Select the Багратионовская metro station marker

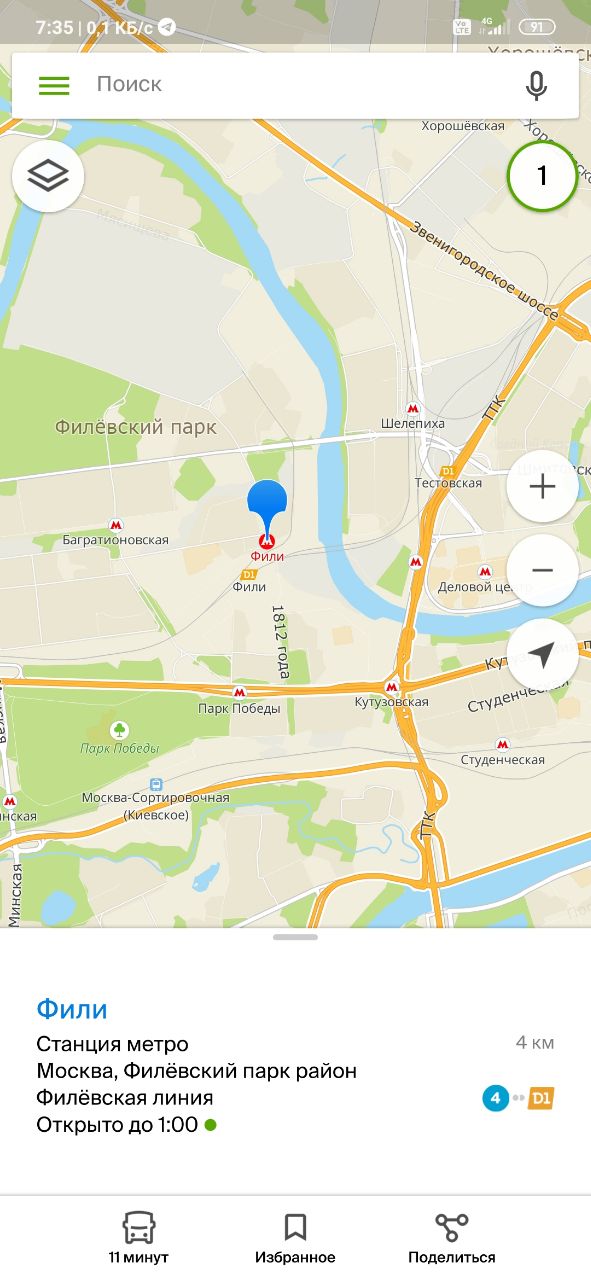pyautogui.click(x=117, y=524)
